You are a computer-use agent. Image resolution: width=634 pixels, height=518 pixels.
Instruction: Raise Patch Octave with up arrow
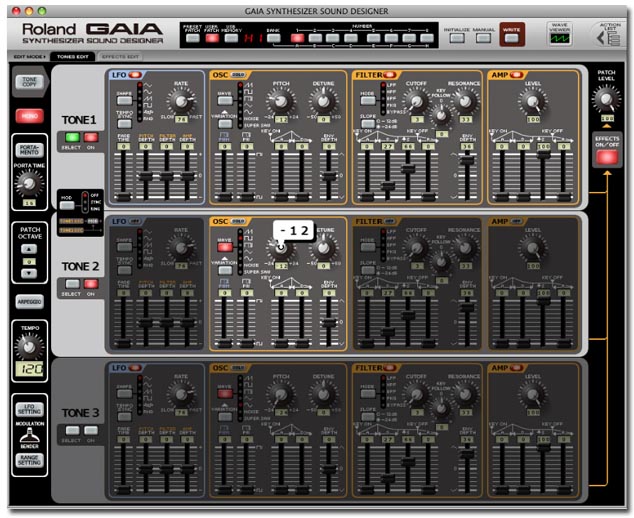(29, 249)
